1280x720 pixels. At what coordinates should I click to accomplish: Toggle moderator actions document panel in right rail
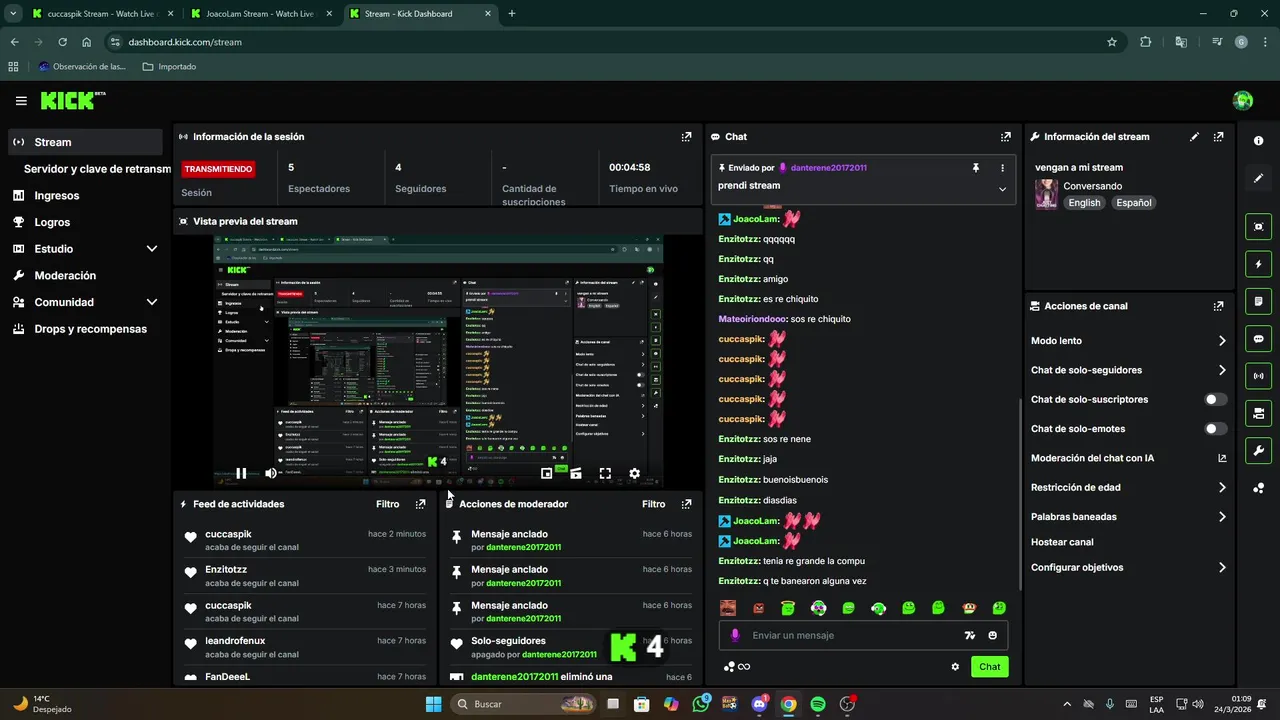1258,301
